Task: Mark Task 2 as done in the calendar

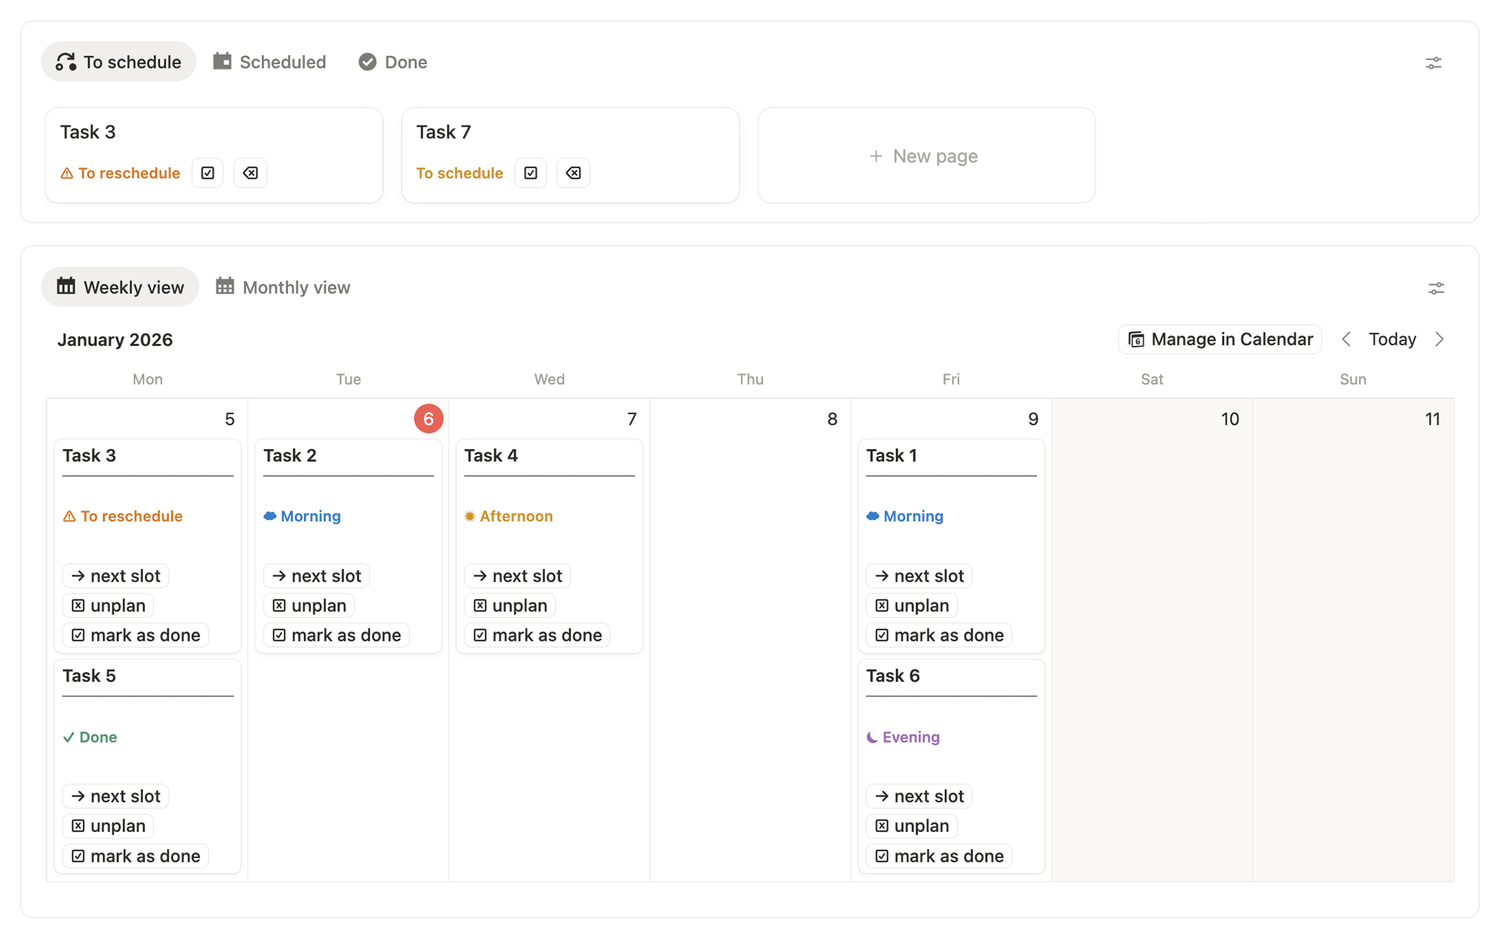Action: coord(336,635)
